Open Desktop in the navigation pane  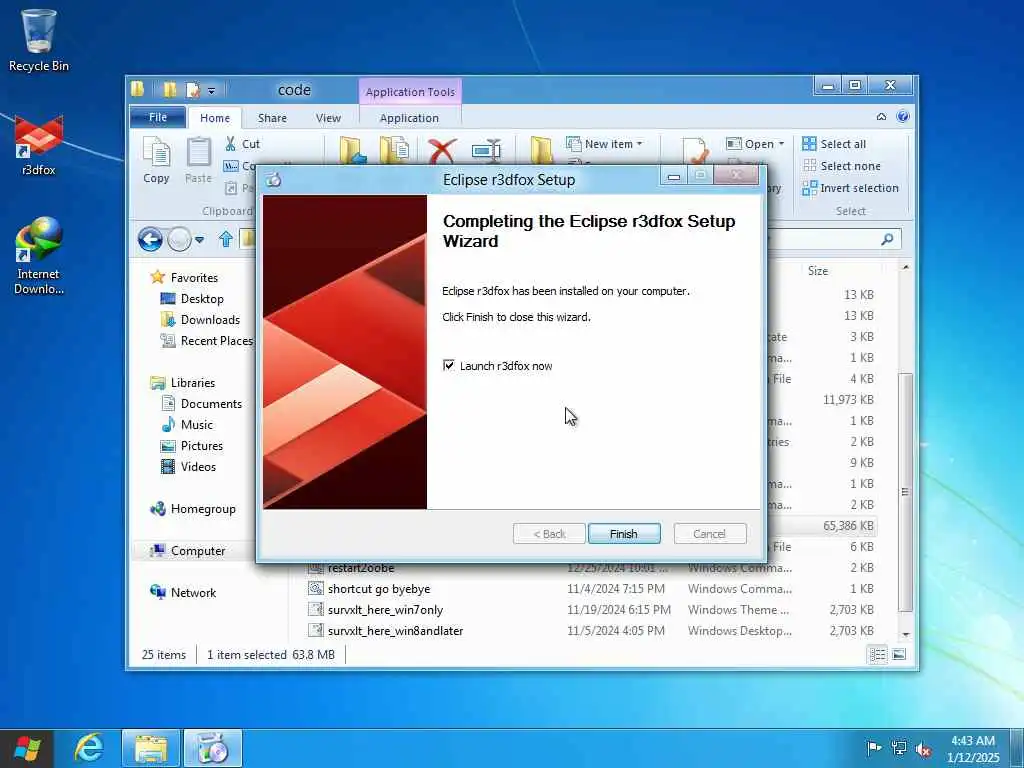202,298
